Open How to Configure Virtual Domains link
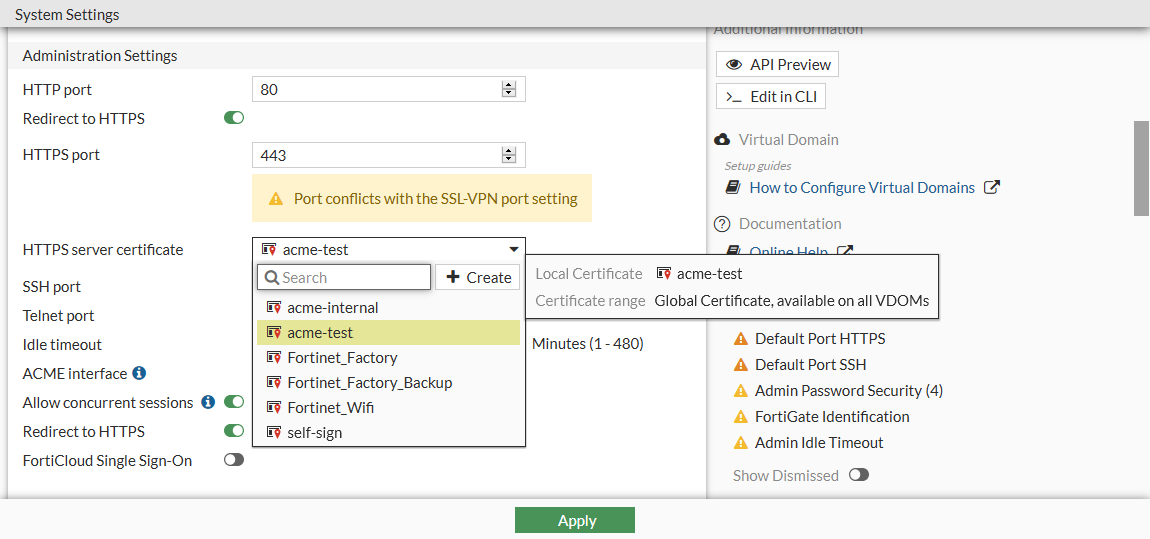This screenshot has height=539, width=1150. pos(861,187)
